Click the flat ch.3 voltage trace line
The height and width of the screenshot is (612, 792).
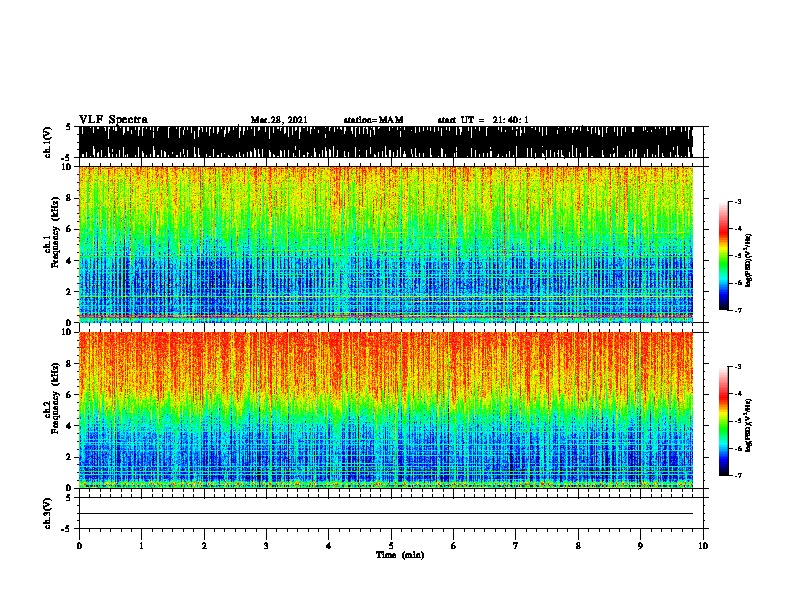(x=386, y=514)
